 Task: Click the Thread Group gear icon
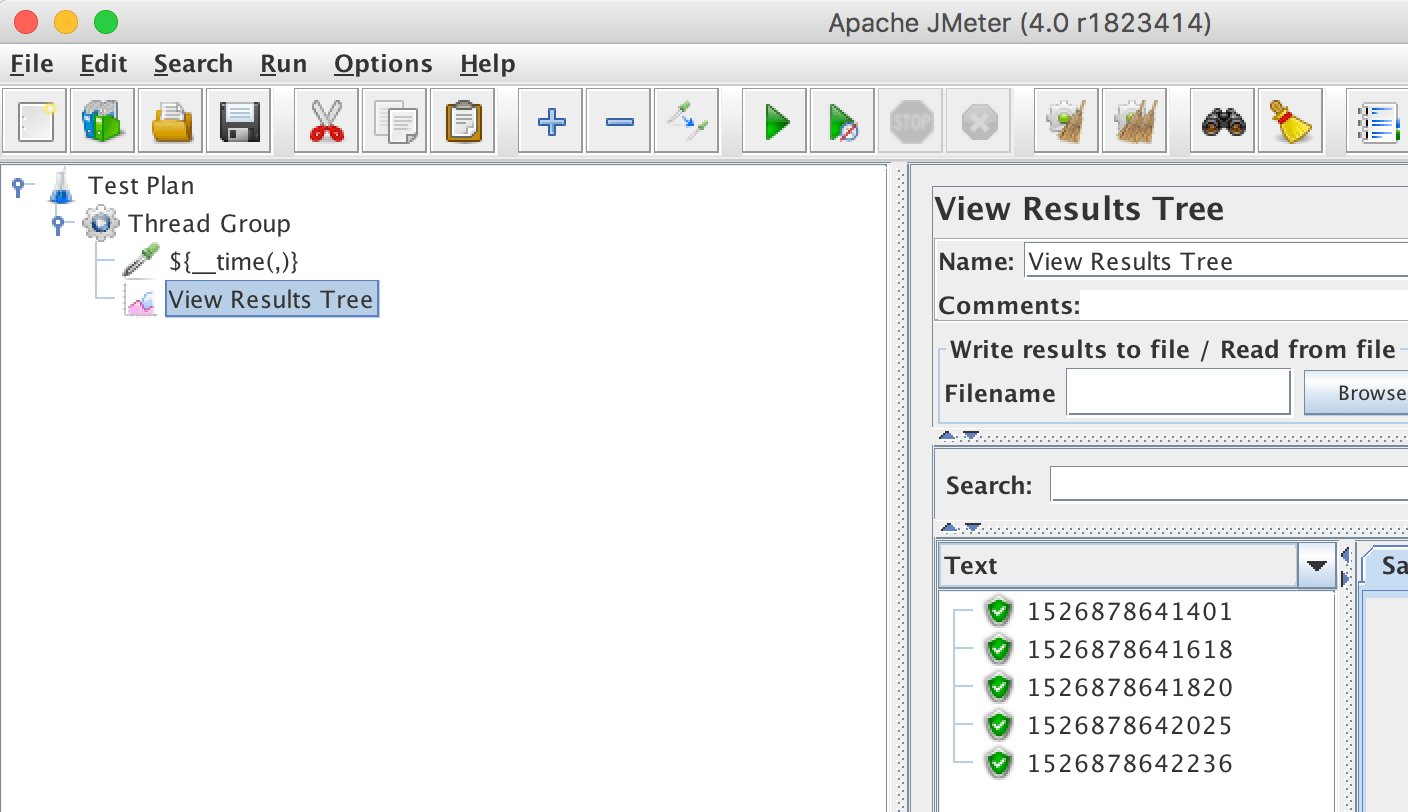[101, 223]
